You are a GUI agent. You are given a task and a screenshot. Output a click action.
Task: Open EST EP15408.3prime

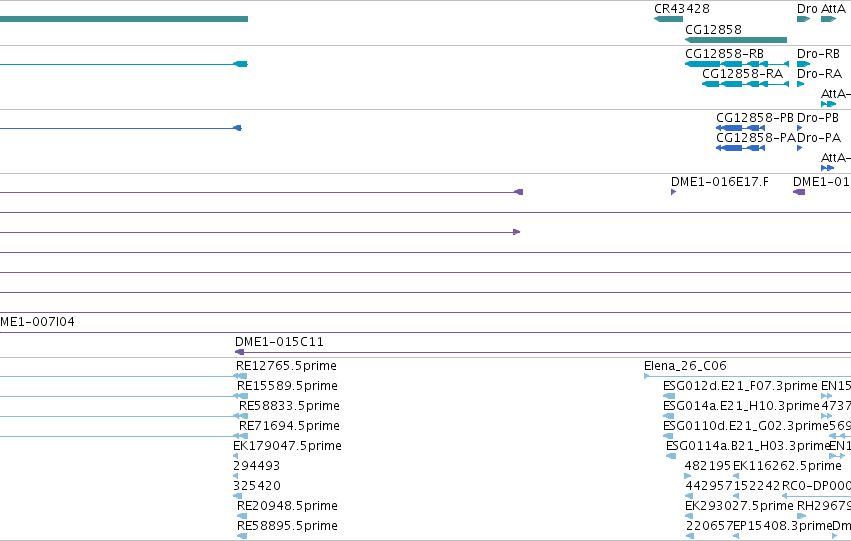point(782,526)
